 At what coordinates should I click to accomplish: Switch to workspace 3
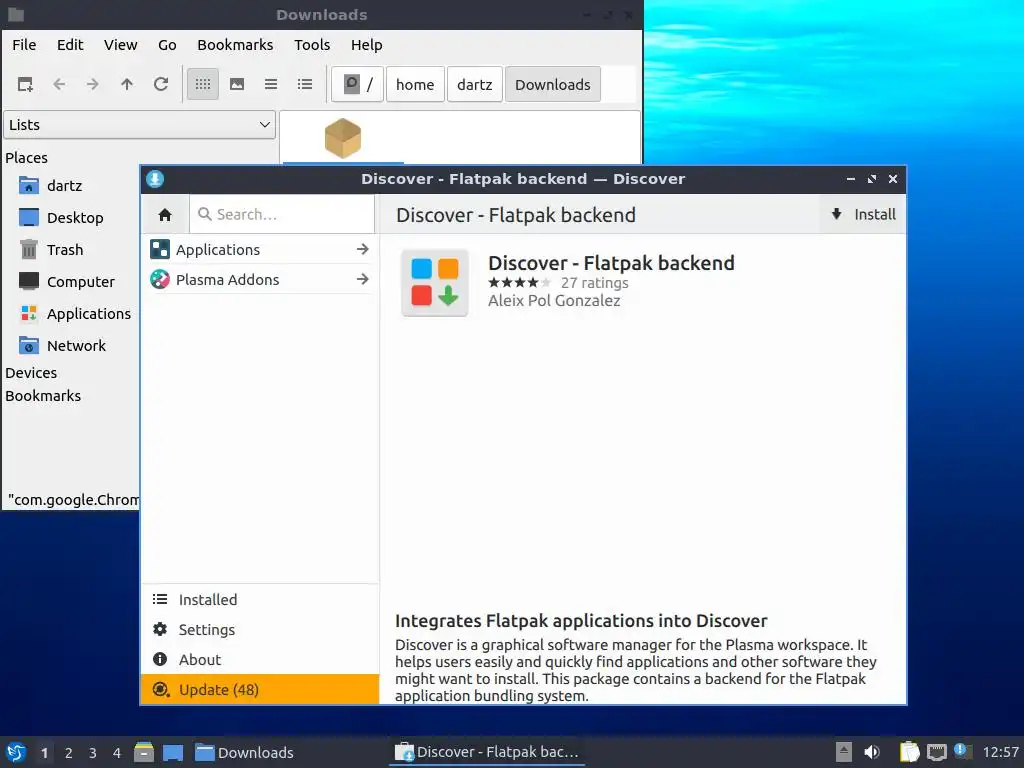(93, 753)
